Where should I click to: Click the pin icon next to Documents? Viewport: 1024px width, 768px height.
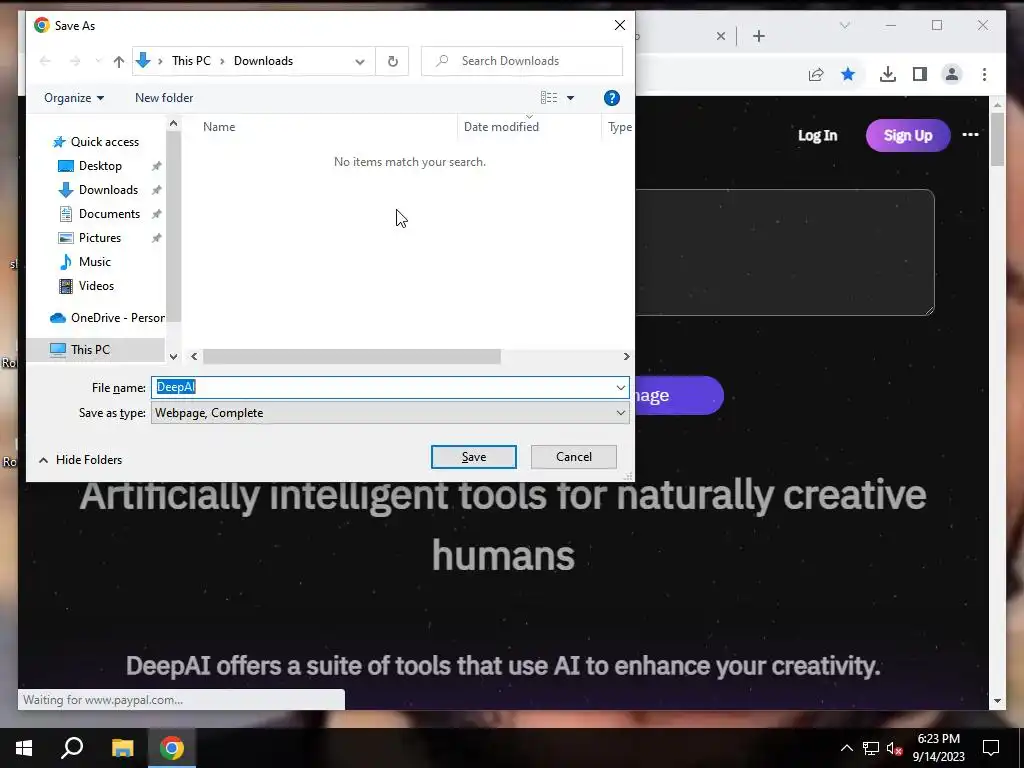157,214
